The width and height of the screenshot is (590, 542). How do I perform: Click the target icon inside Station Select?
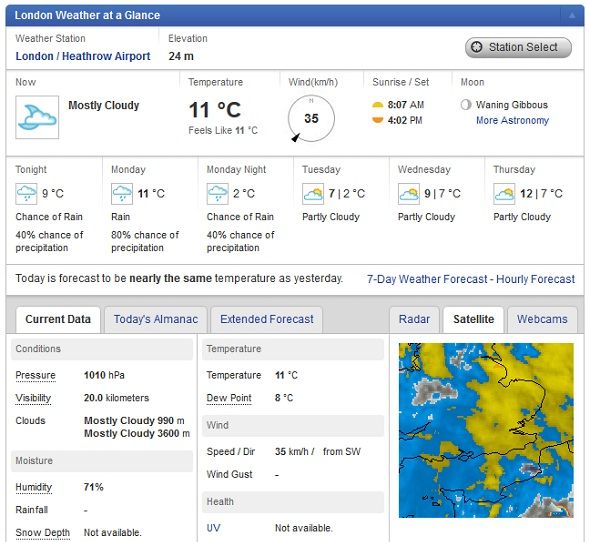[477, 47]
